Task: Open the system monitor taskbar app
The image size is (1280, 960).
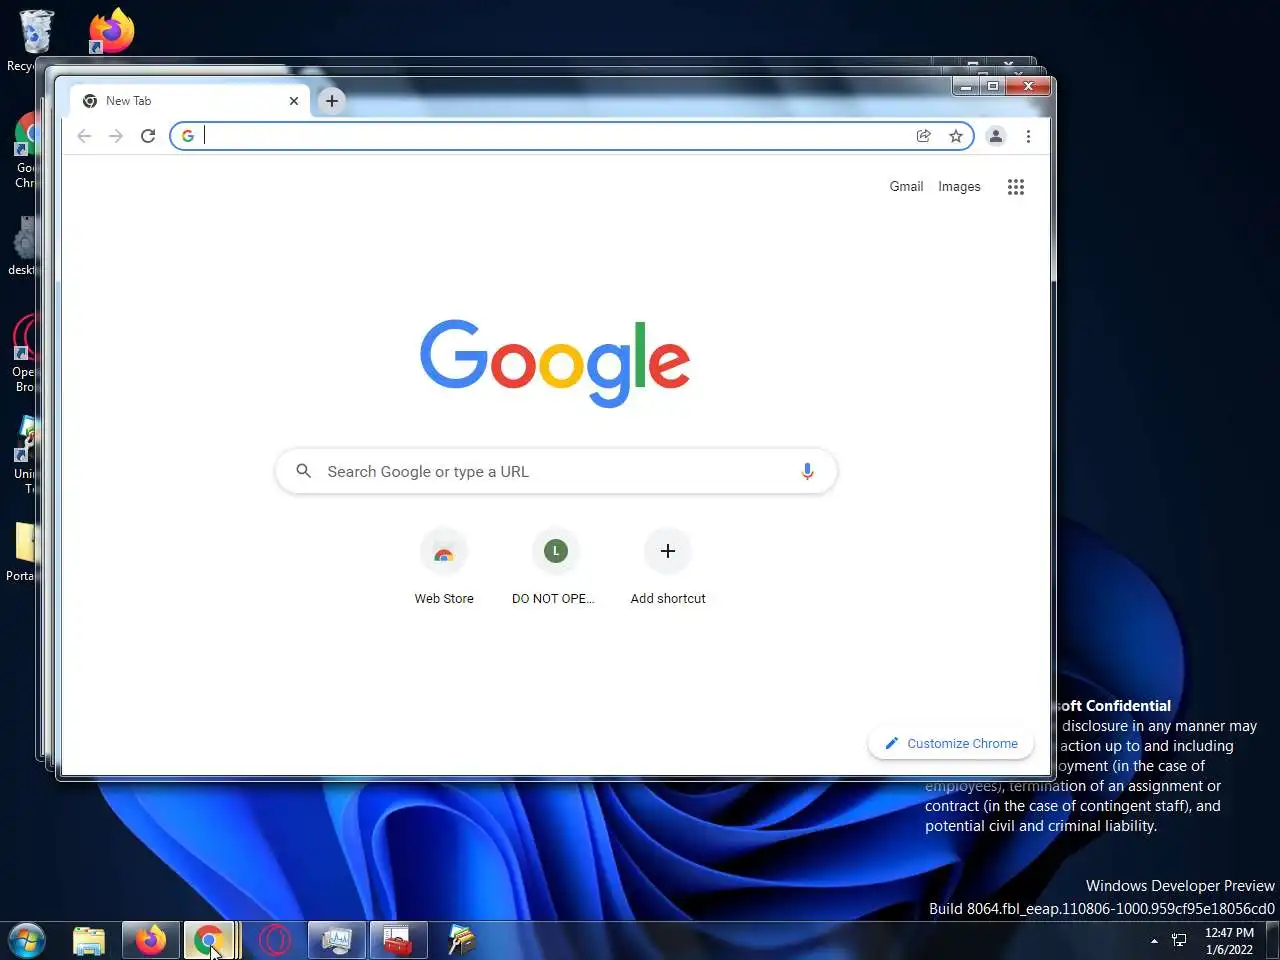Action: 336,941
